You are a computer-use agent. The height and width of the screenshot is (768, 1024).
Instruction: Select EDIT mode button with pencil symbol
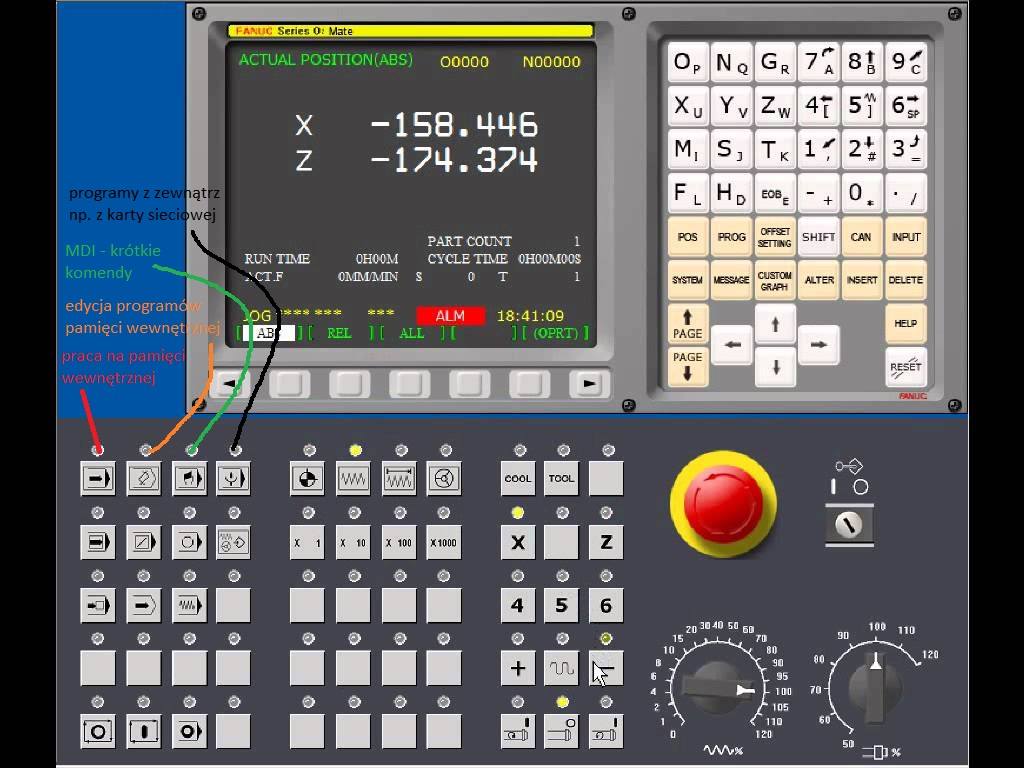point(144,479)
